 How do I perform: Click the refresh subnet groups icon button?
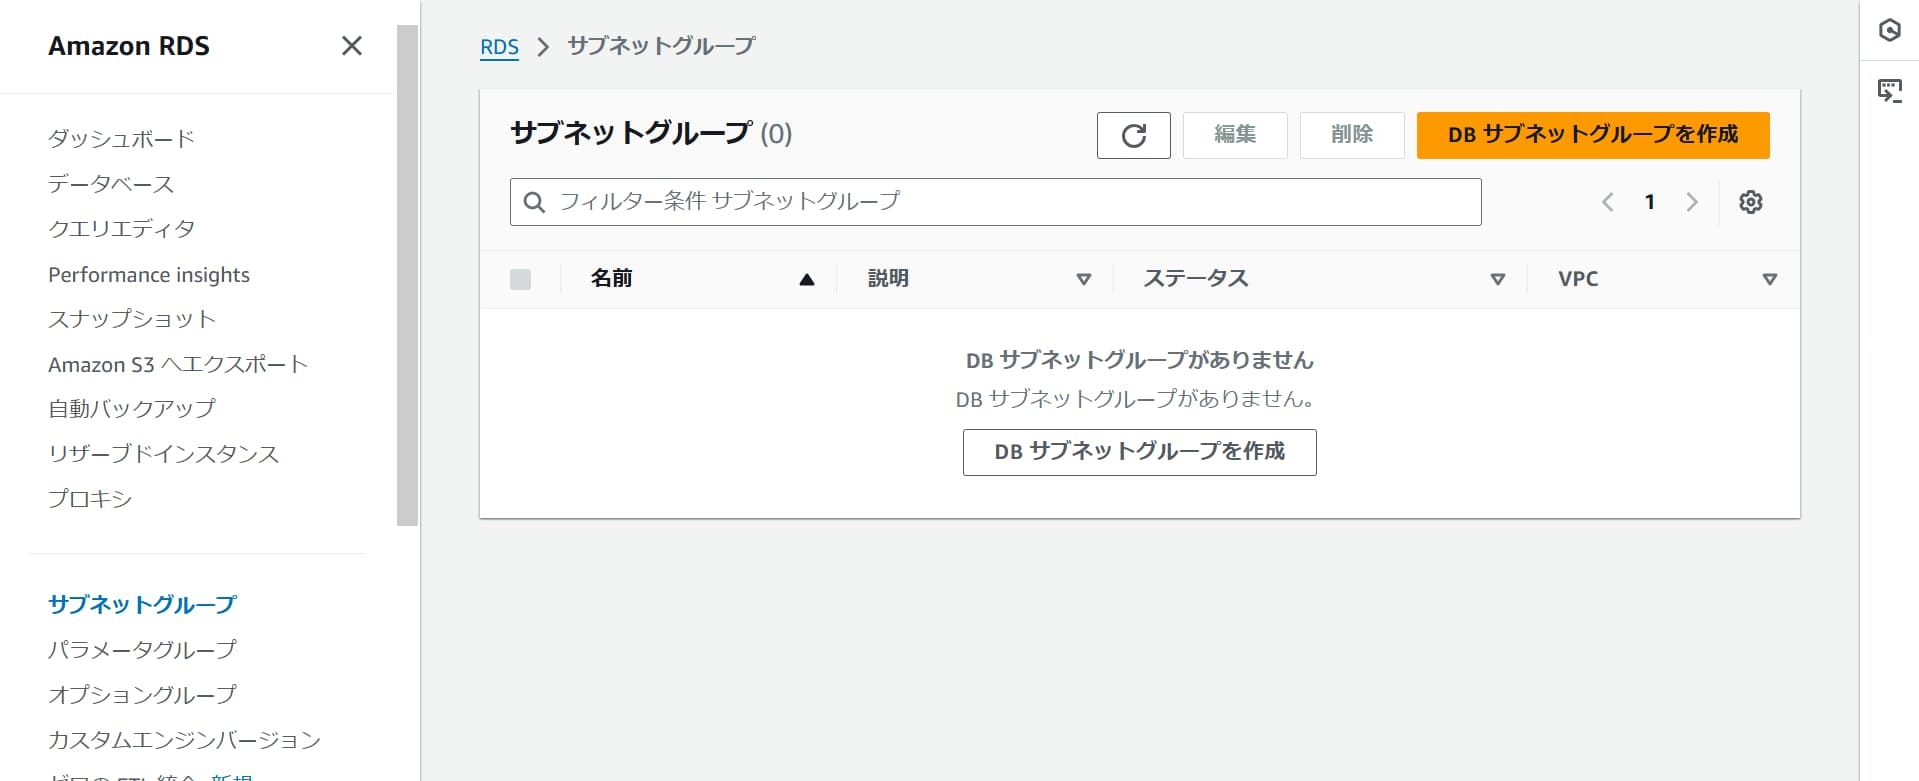coord(1133,135)
